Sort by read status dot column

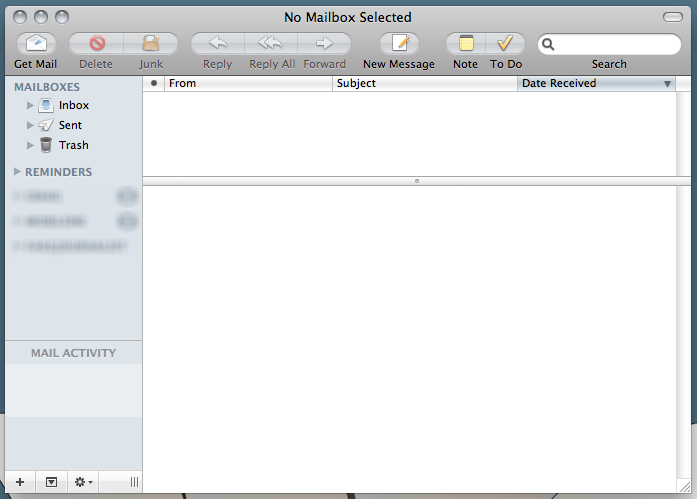tap(154, 84)
